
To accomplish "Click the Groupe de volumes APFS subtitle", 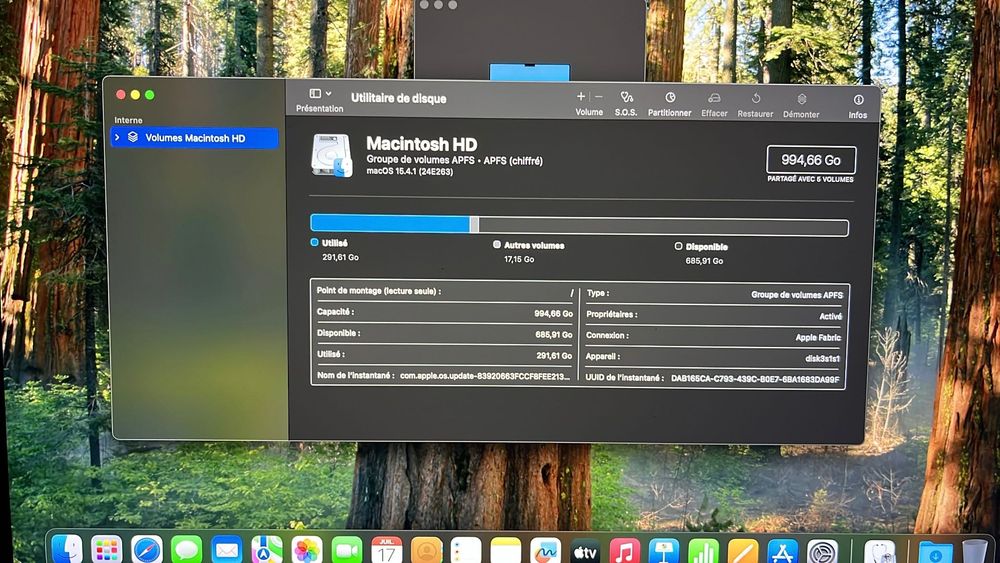I will 454,161.
